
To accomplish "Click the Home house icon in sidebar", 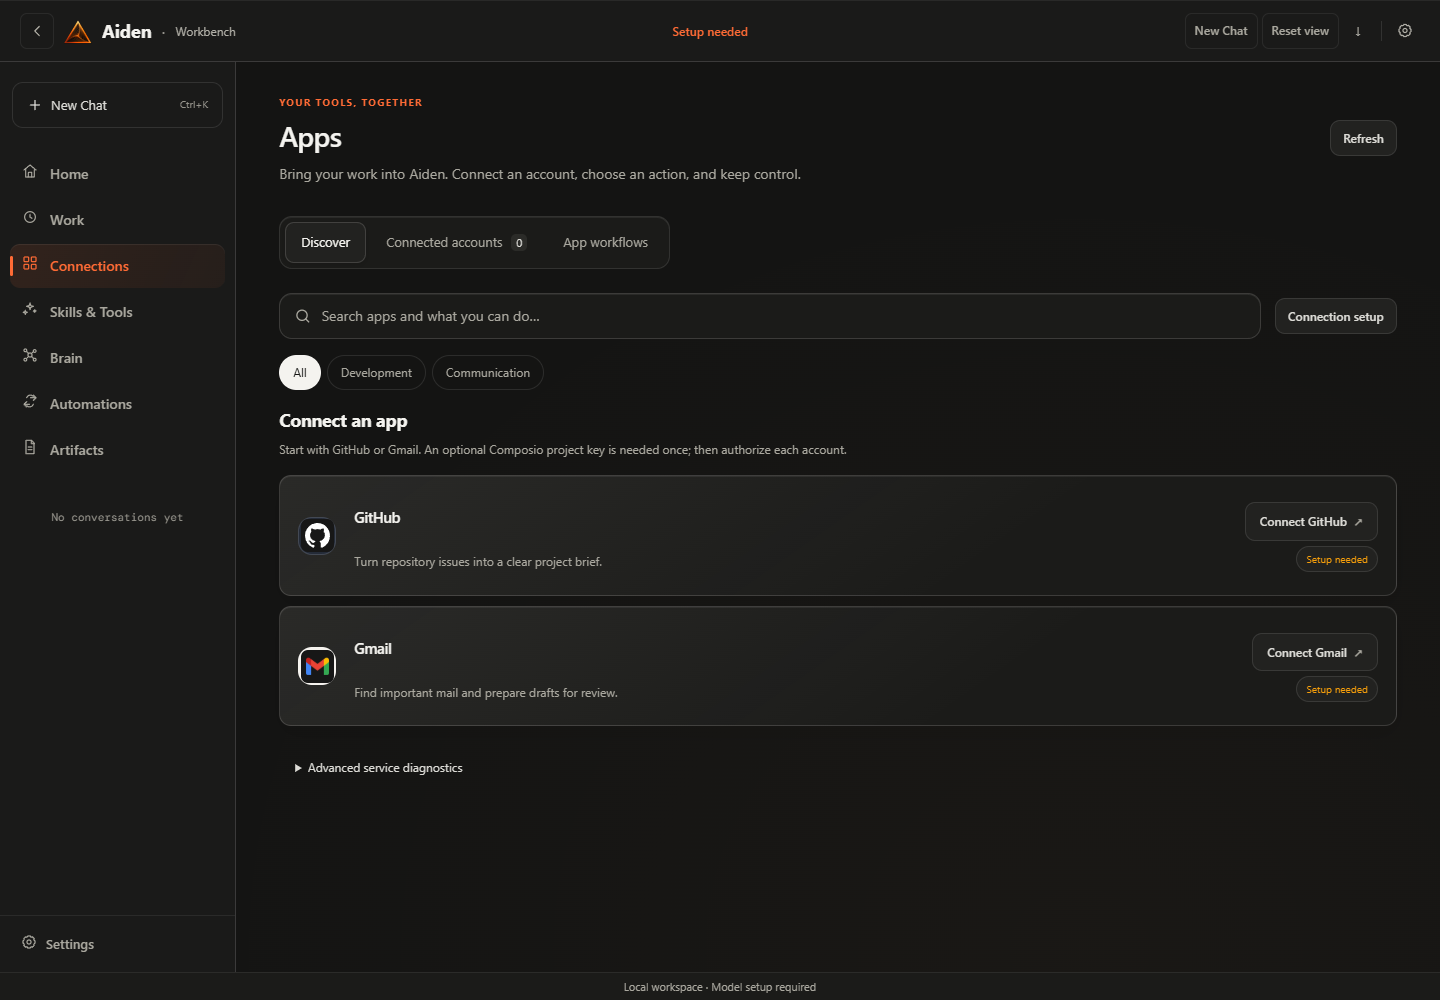I will tap(30, 172).
